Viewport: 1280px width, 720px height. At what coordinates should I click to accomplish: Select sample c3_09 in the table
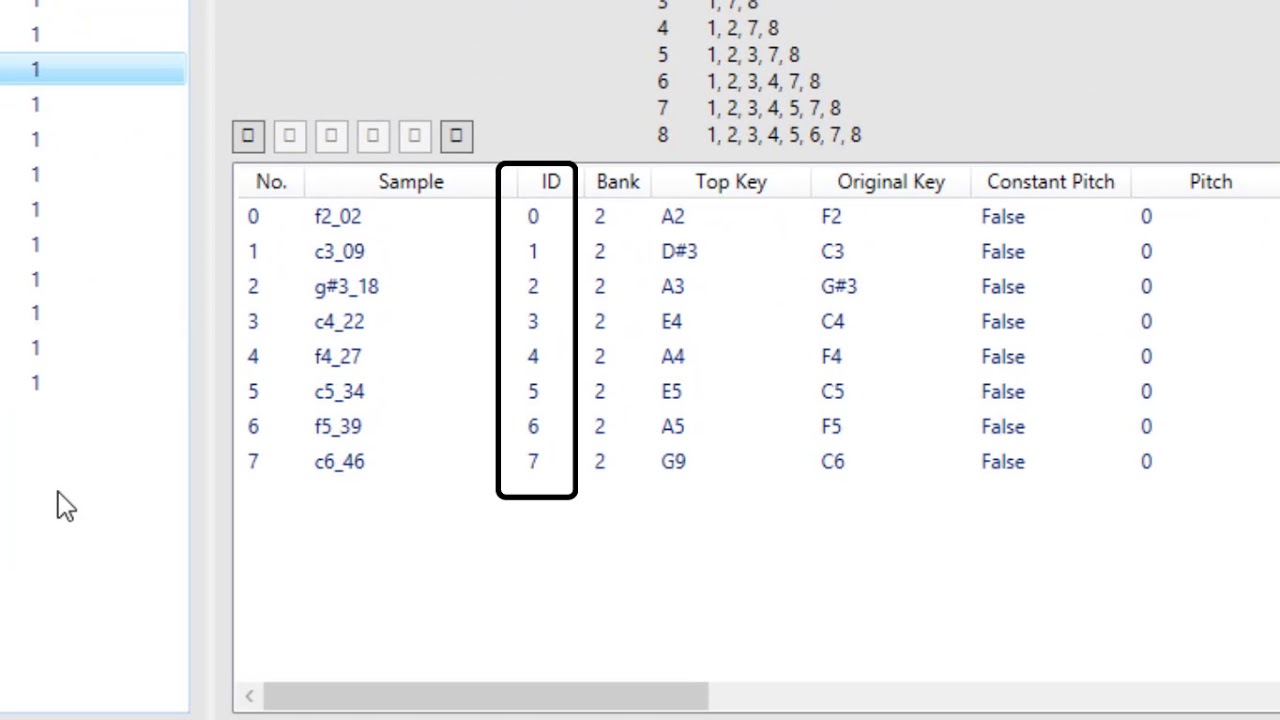click(x=339, y=252)
